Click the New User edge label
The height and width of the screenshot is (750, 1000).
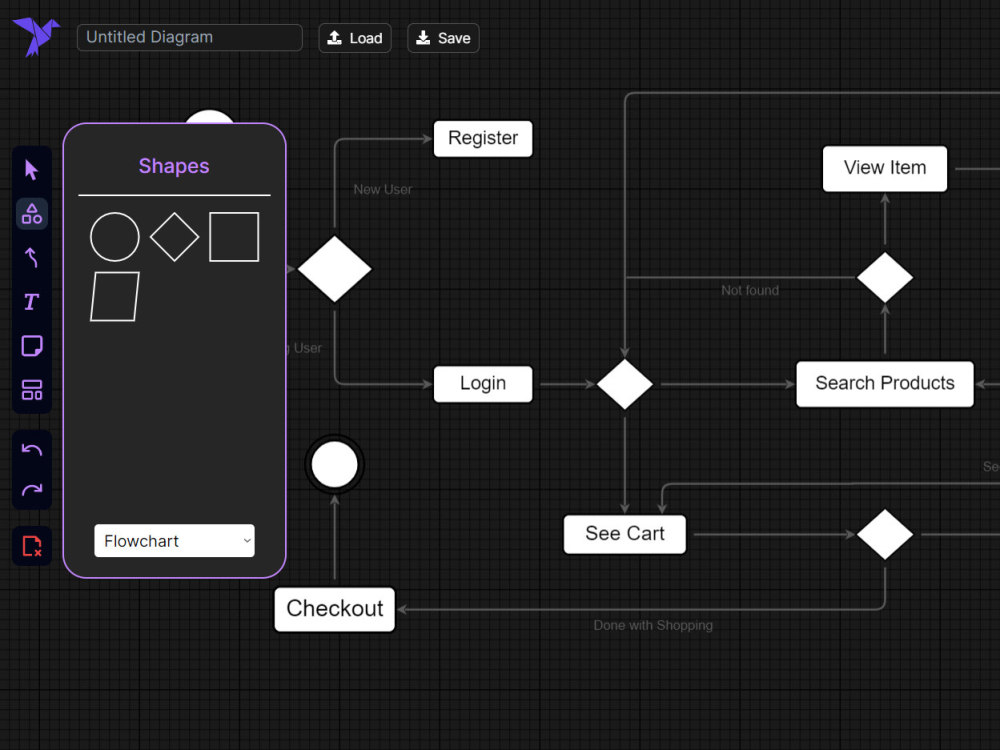(x=383, y=189)
